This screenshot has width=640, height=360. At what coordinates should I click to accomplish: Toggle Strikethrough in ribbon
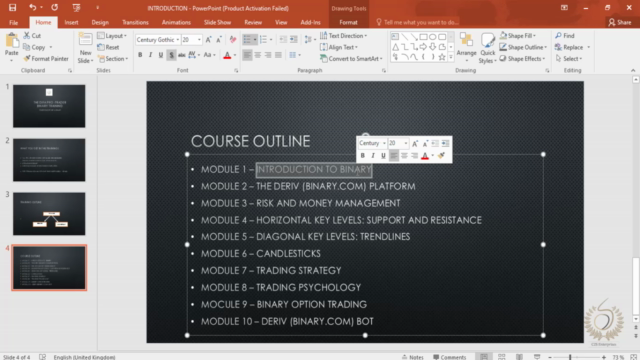tap(182, 55)
